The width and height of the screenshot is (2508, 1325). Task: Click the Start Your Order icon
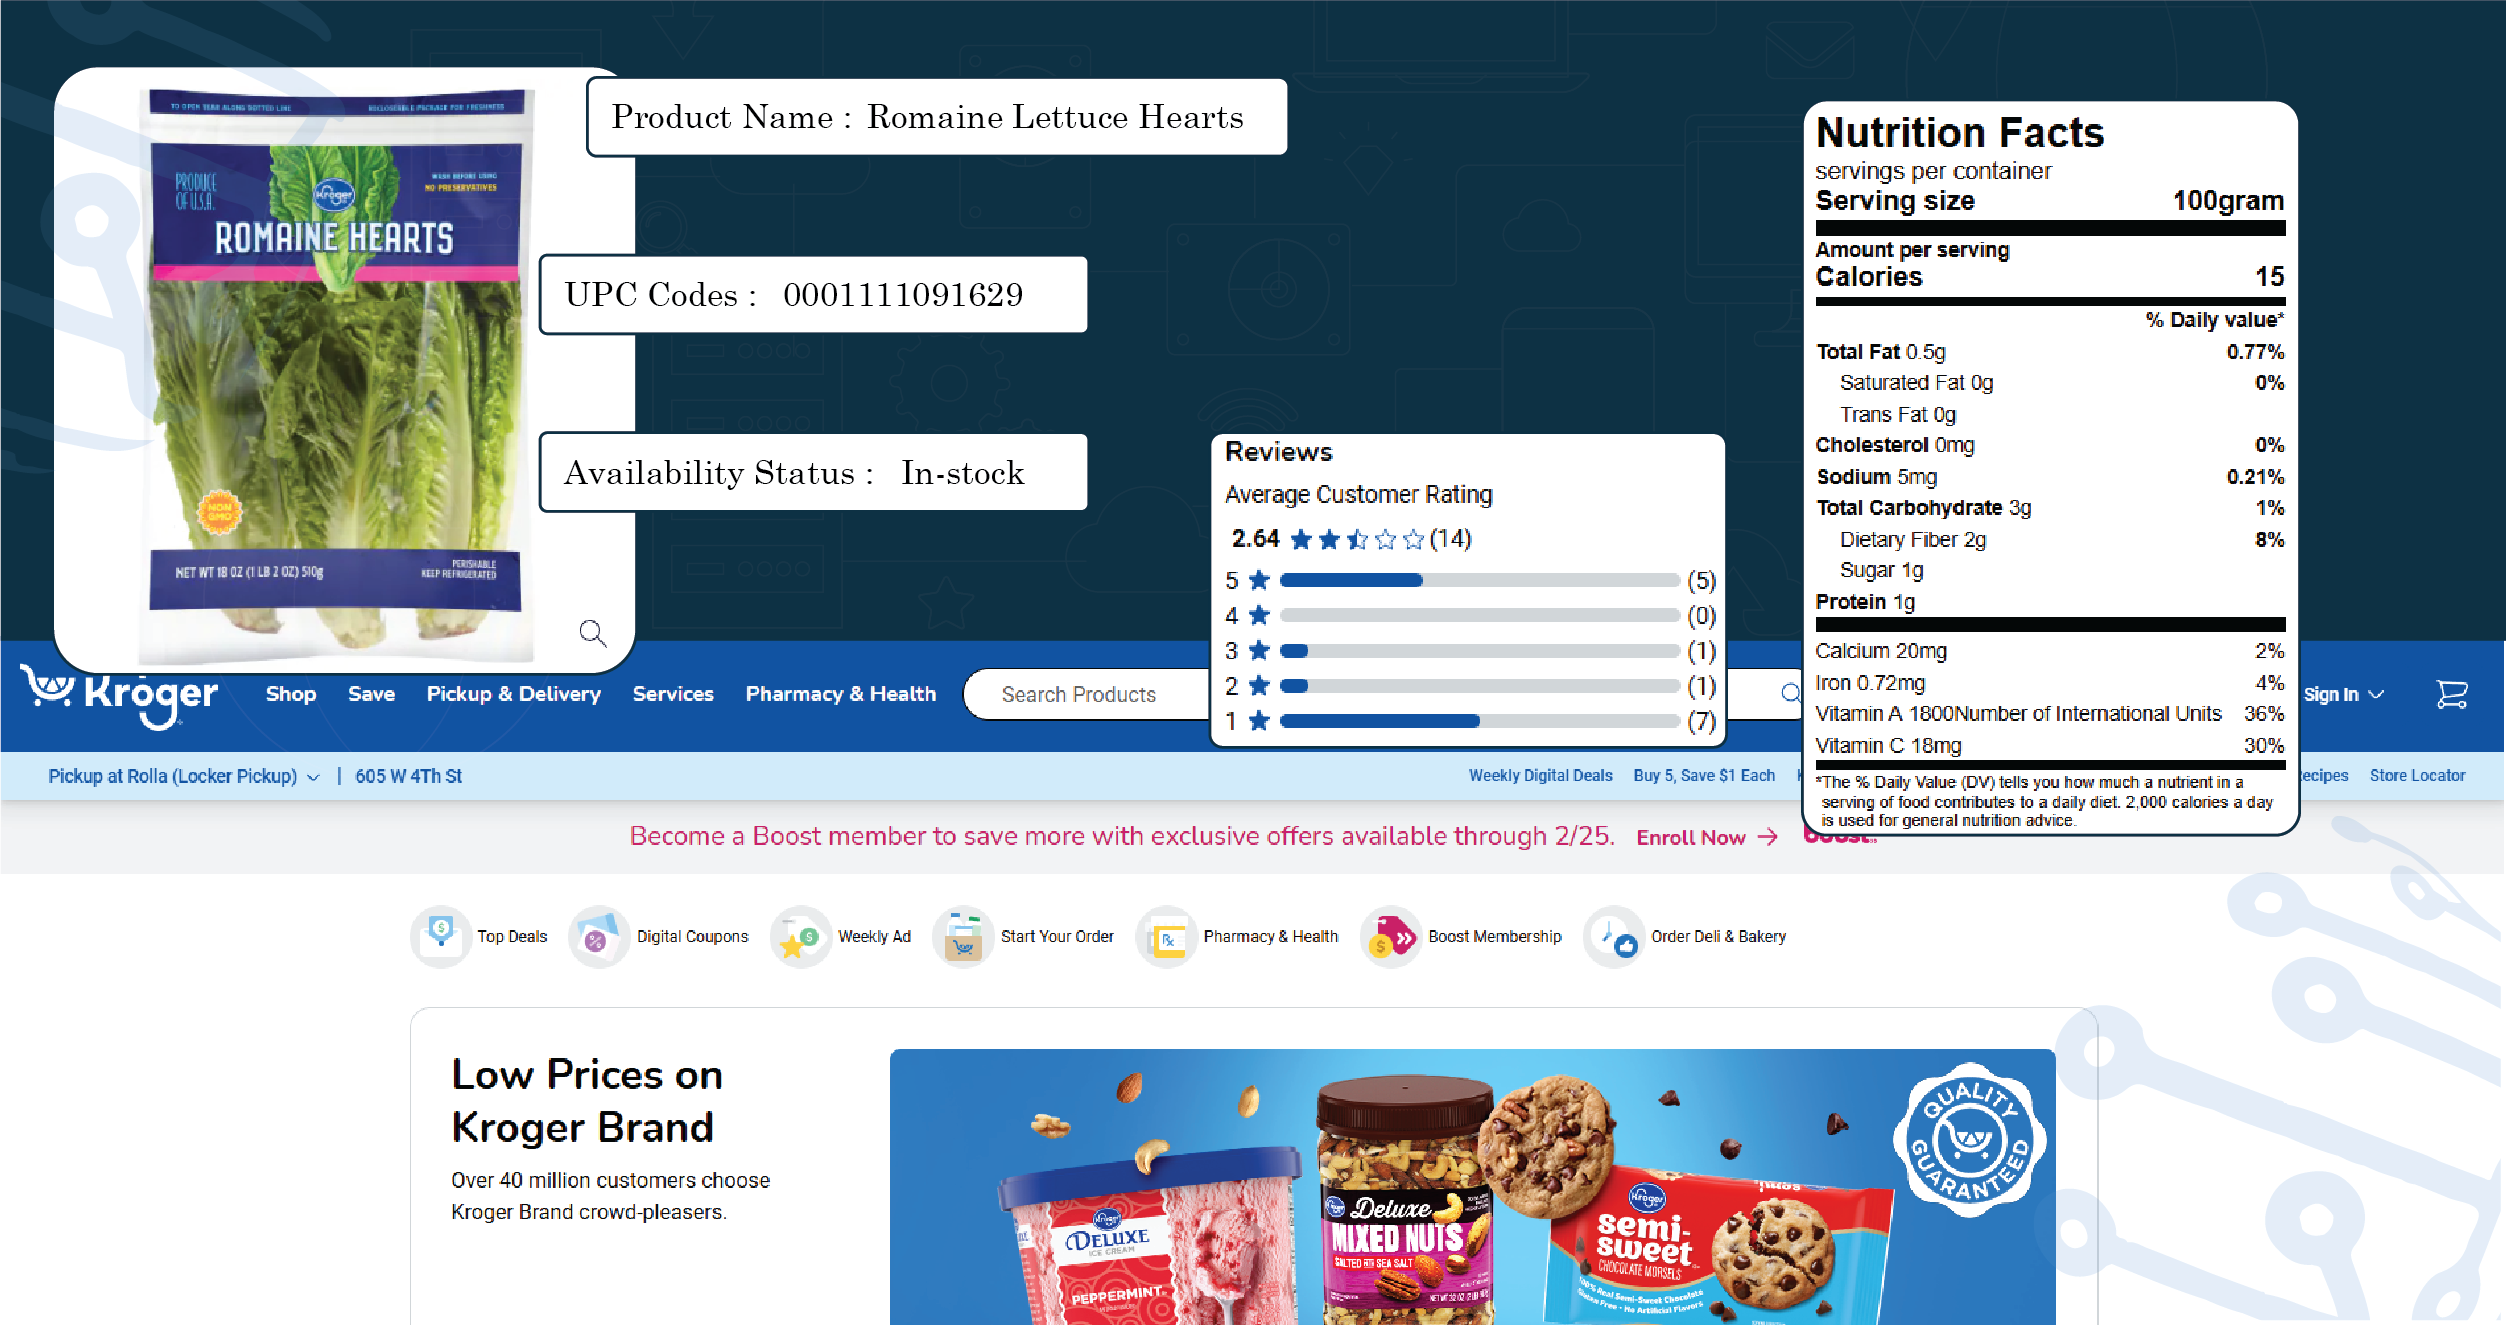pos(963,936)
